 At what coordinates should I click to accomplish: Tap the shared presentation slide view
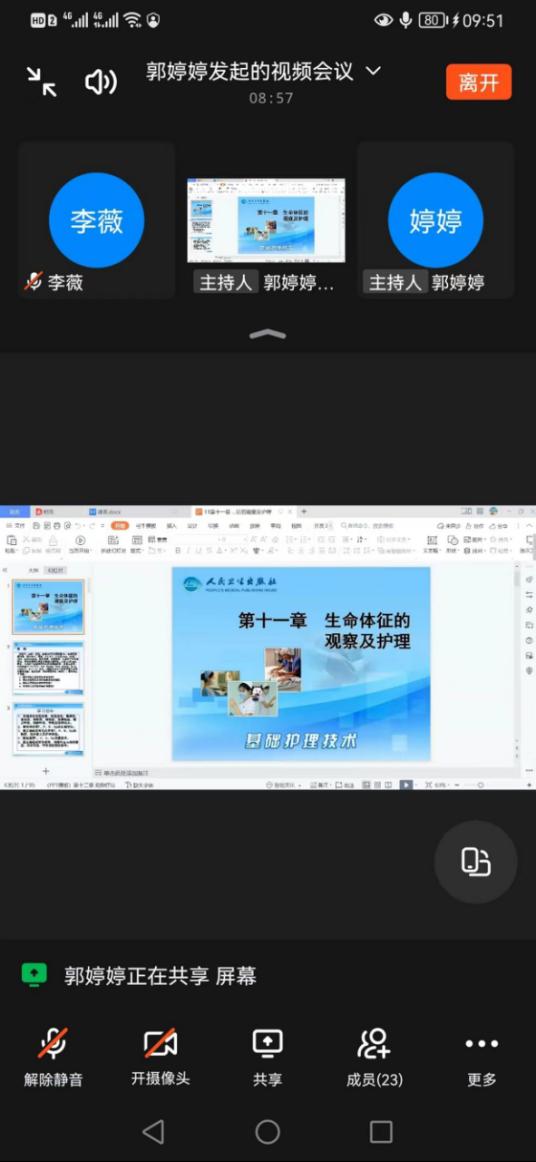268,647
